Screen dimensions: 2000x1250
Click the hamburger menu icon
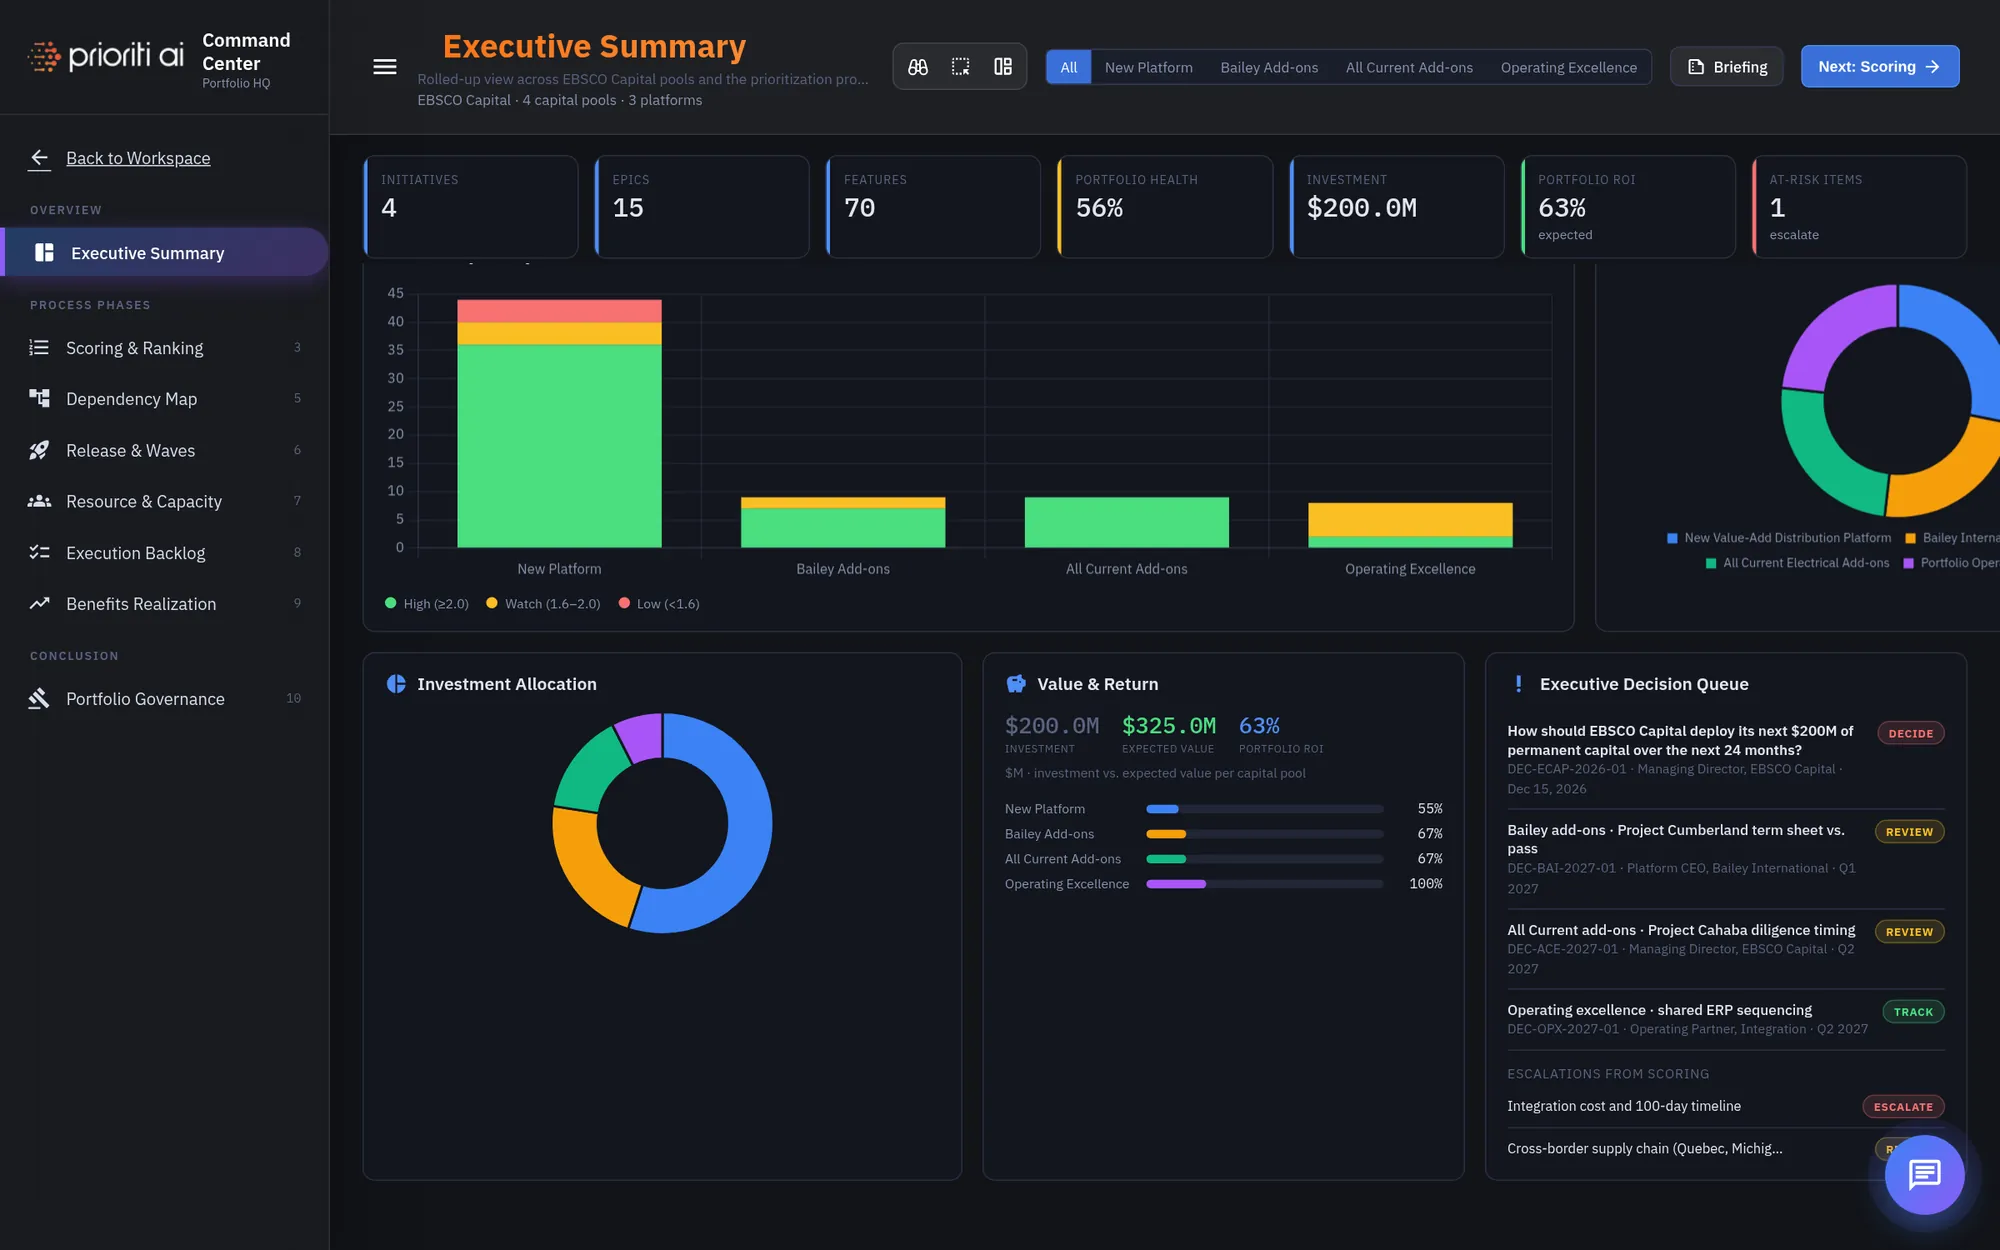click(385, 67)
